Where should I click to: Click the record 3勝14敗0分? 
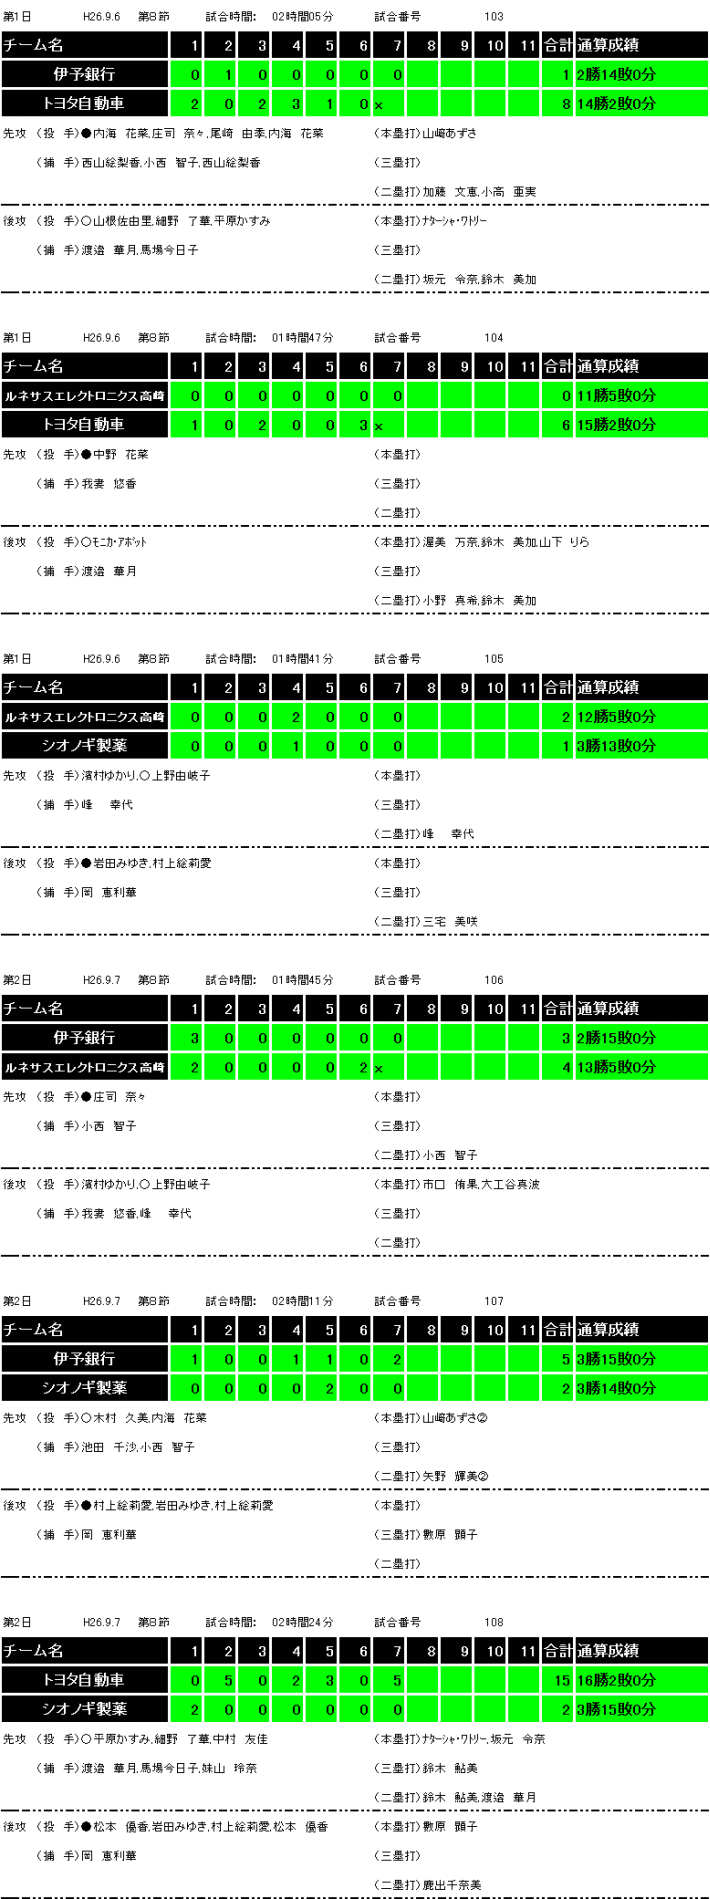(x=616, y=1388)
